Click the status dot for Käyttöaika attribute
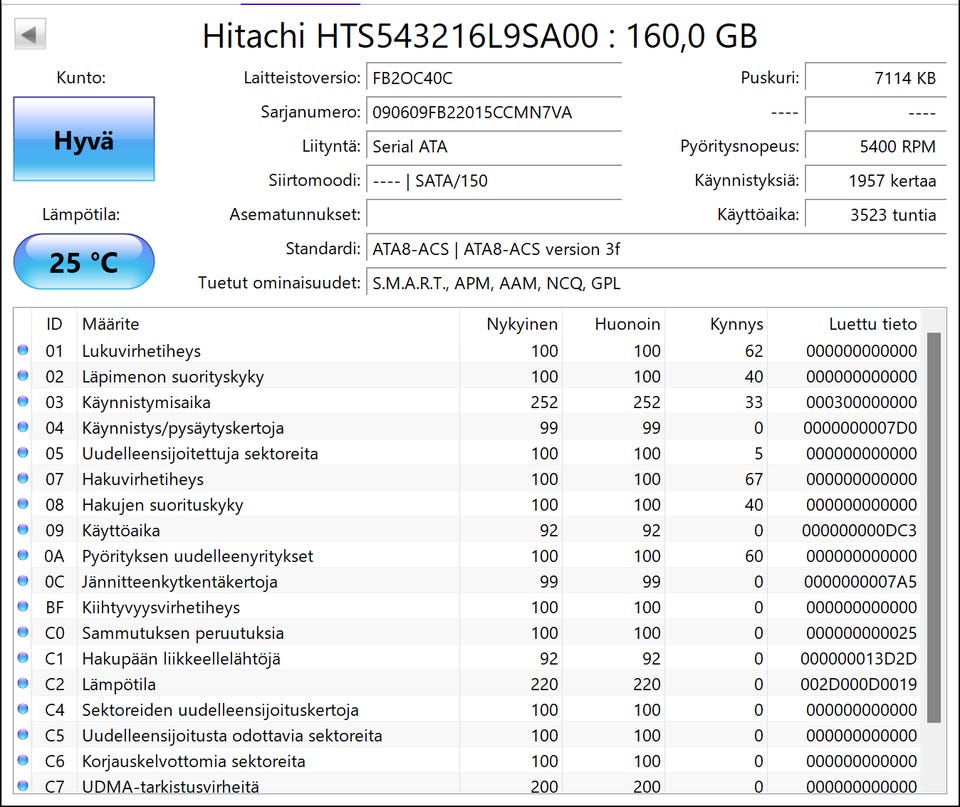 23,530
